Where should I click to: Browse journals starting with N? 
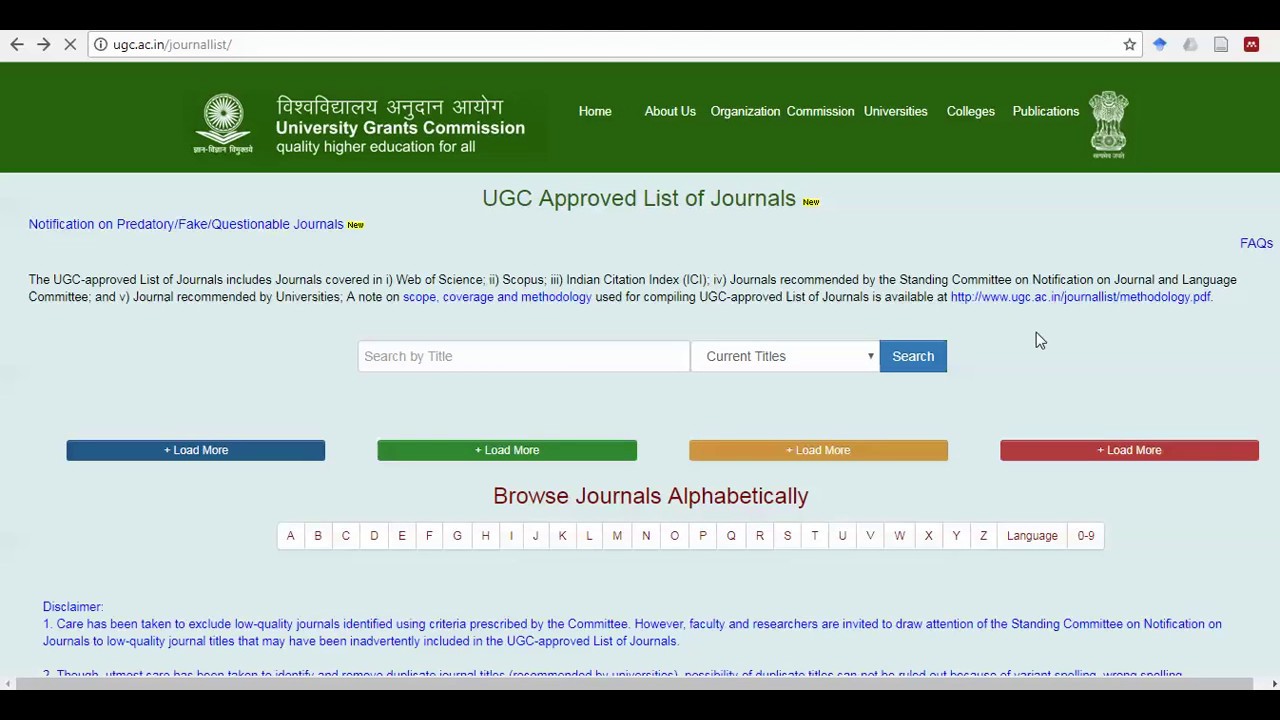pyautogui.click(x=646, y=536)
